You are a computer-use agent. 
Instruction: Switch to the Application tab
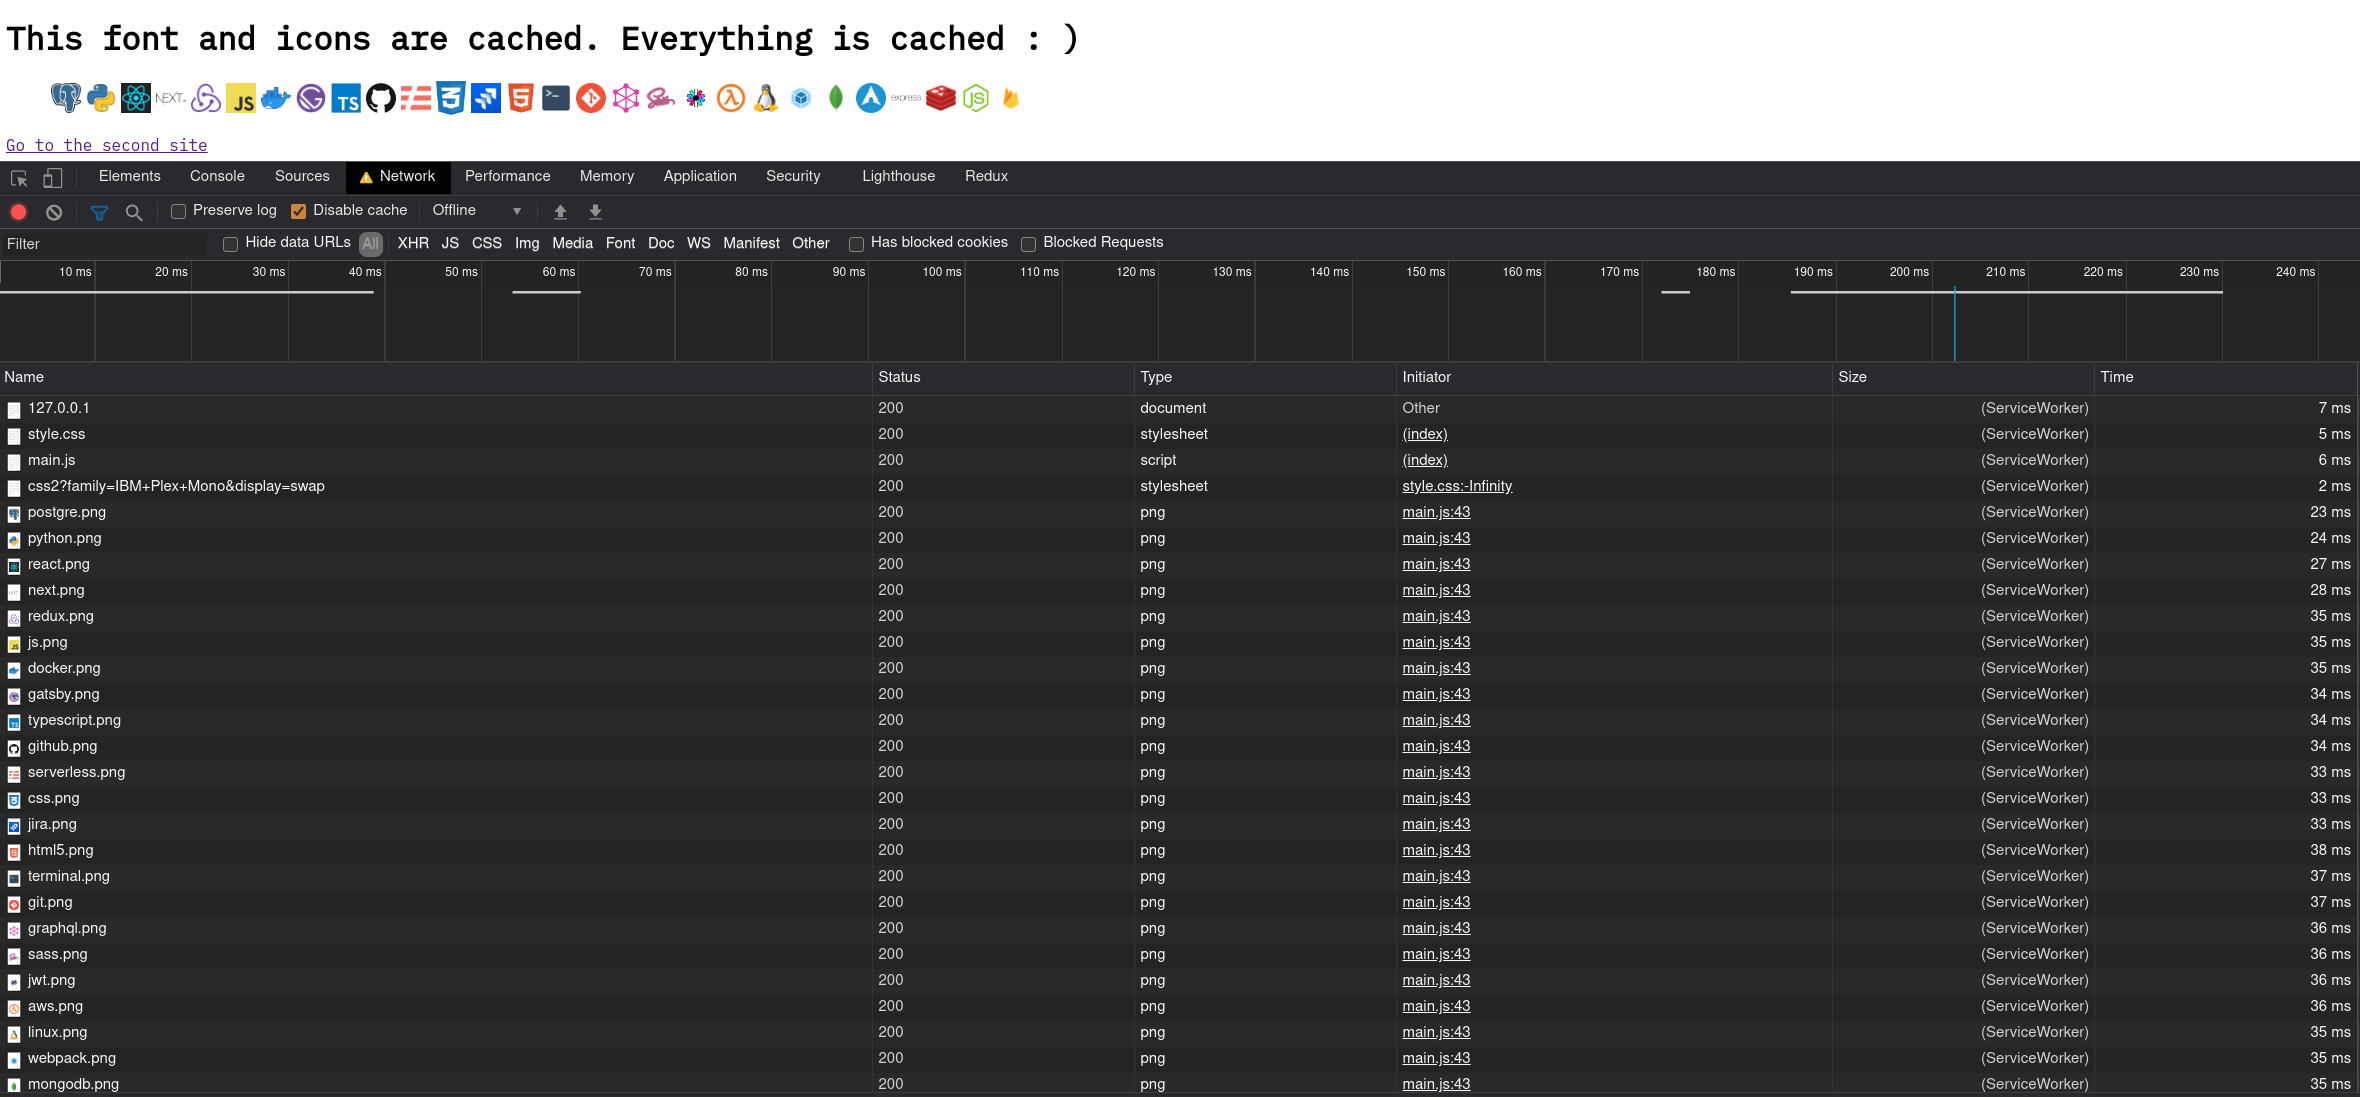pyautogui.click(x=700, y=176)
